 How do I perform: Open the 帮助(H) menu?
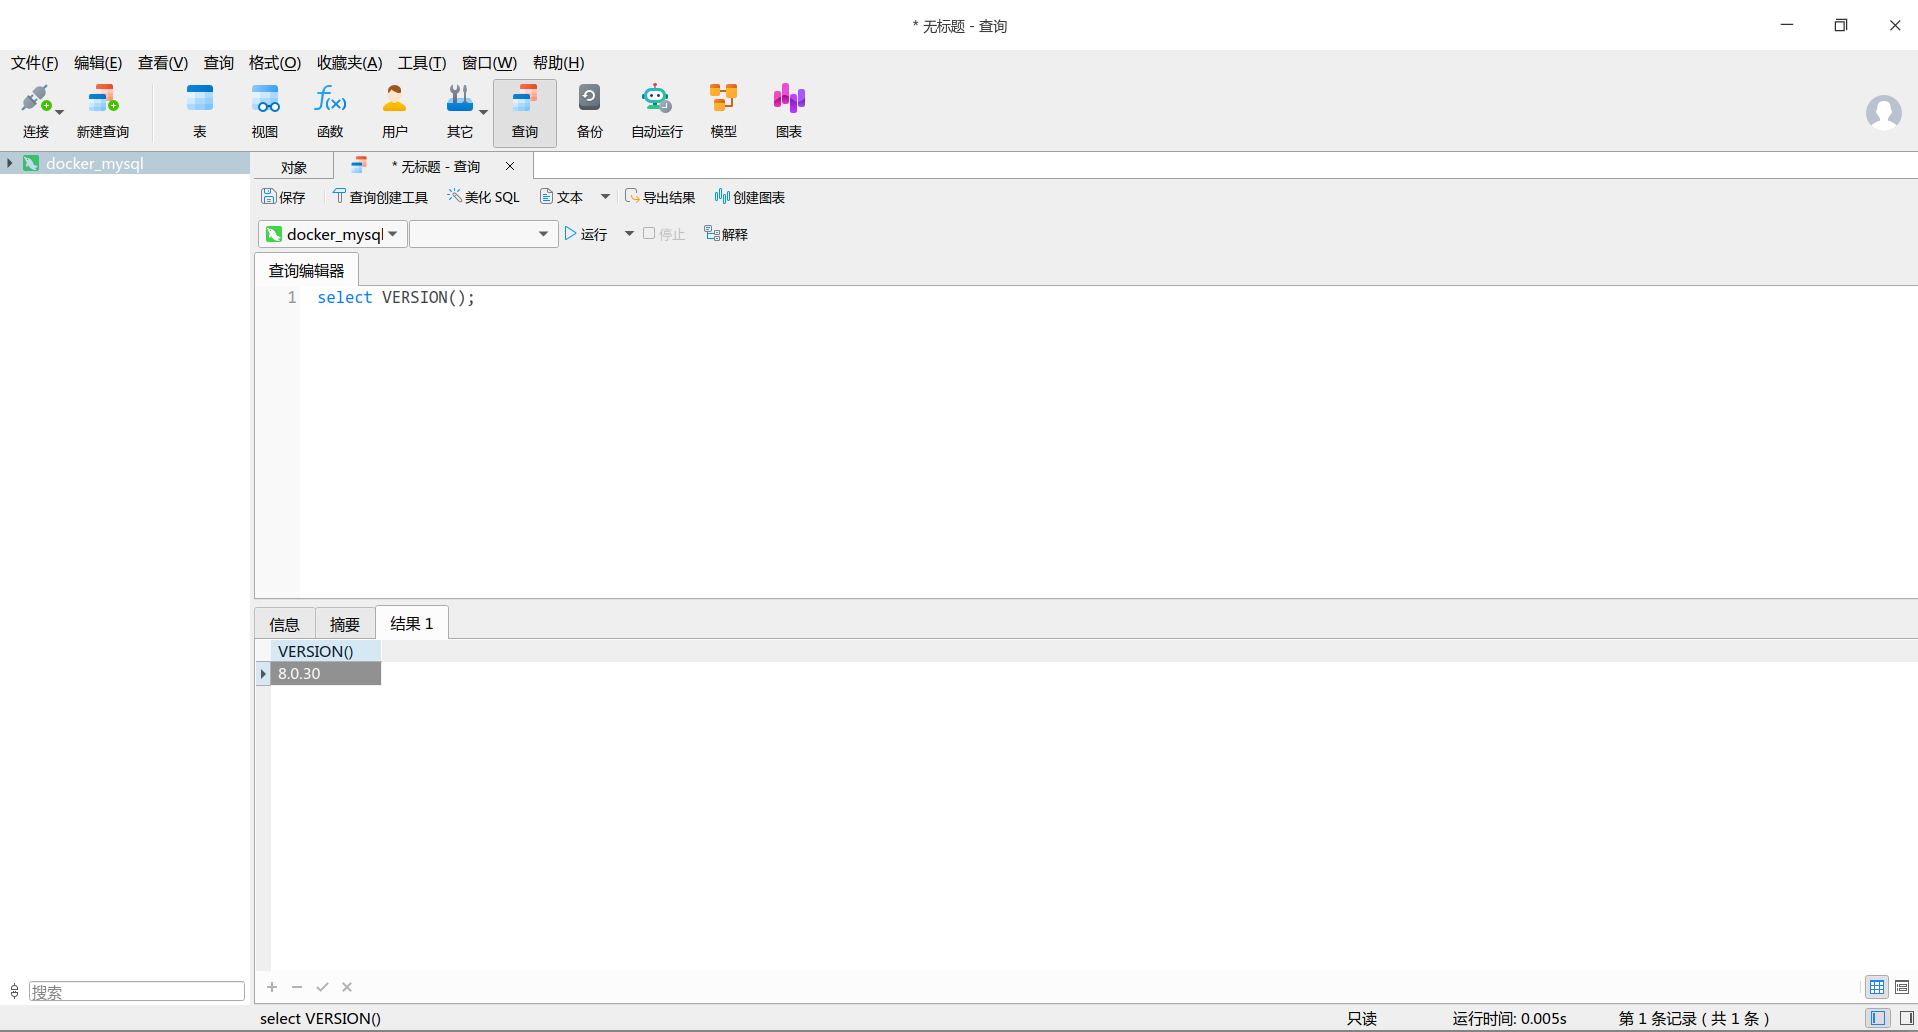pos(559,63)
